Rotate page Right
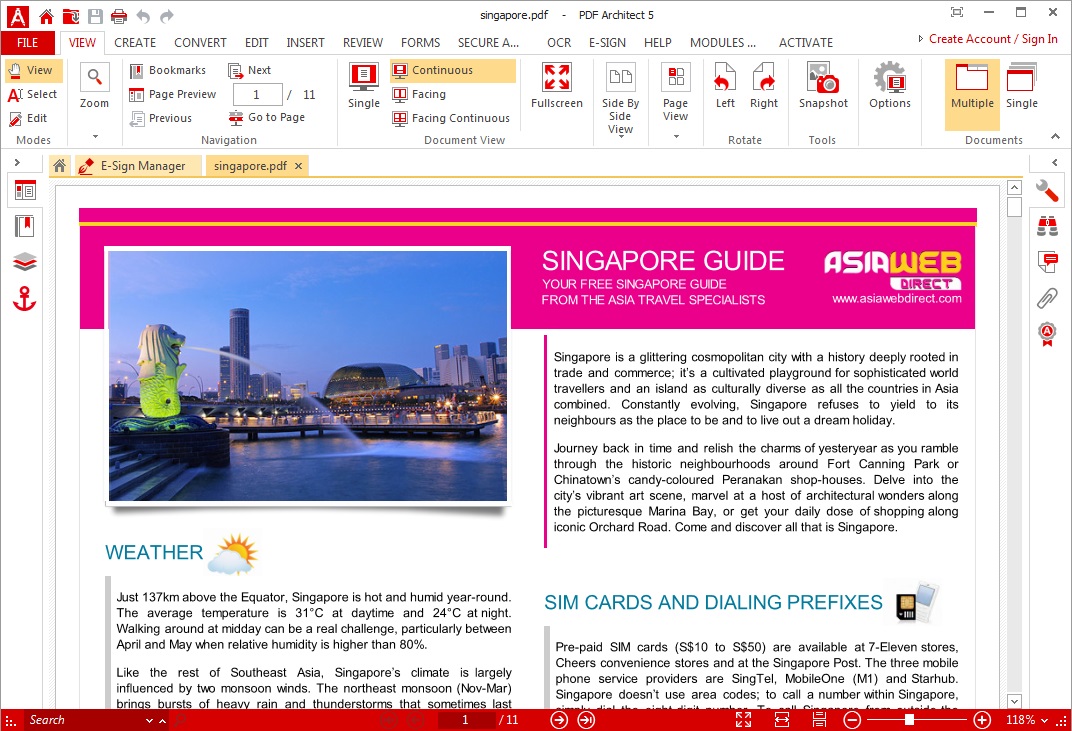 pos(764,85)
